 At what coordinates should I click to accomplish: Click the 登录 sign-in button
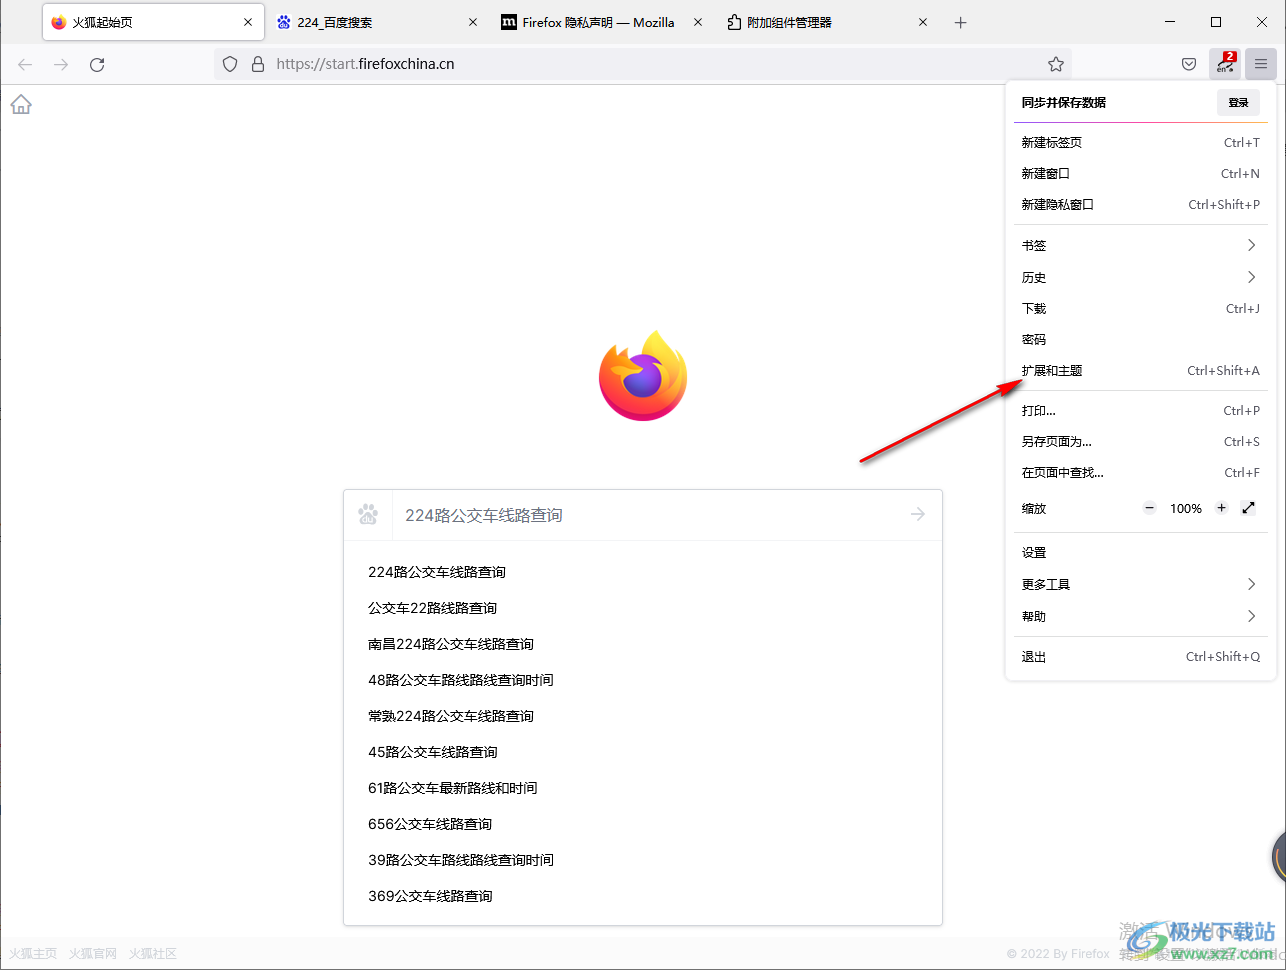pos(1238,102)
